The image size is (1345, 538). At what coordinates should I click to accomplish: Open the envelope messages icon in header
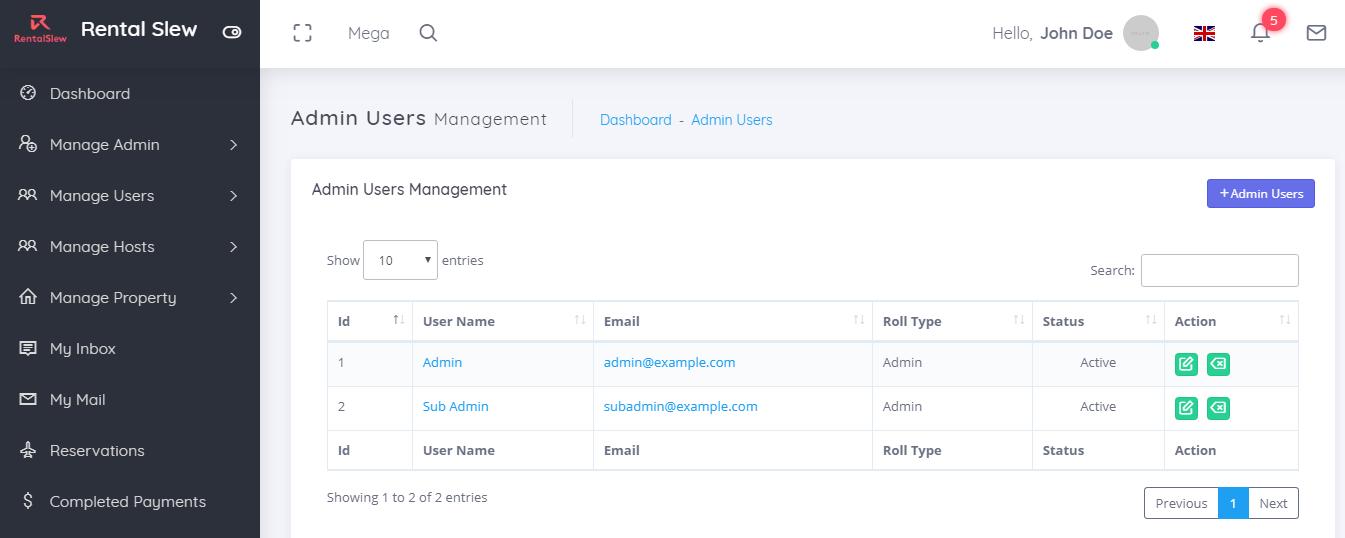tap(1316, 33)
